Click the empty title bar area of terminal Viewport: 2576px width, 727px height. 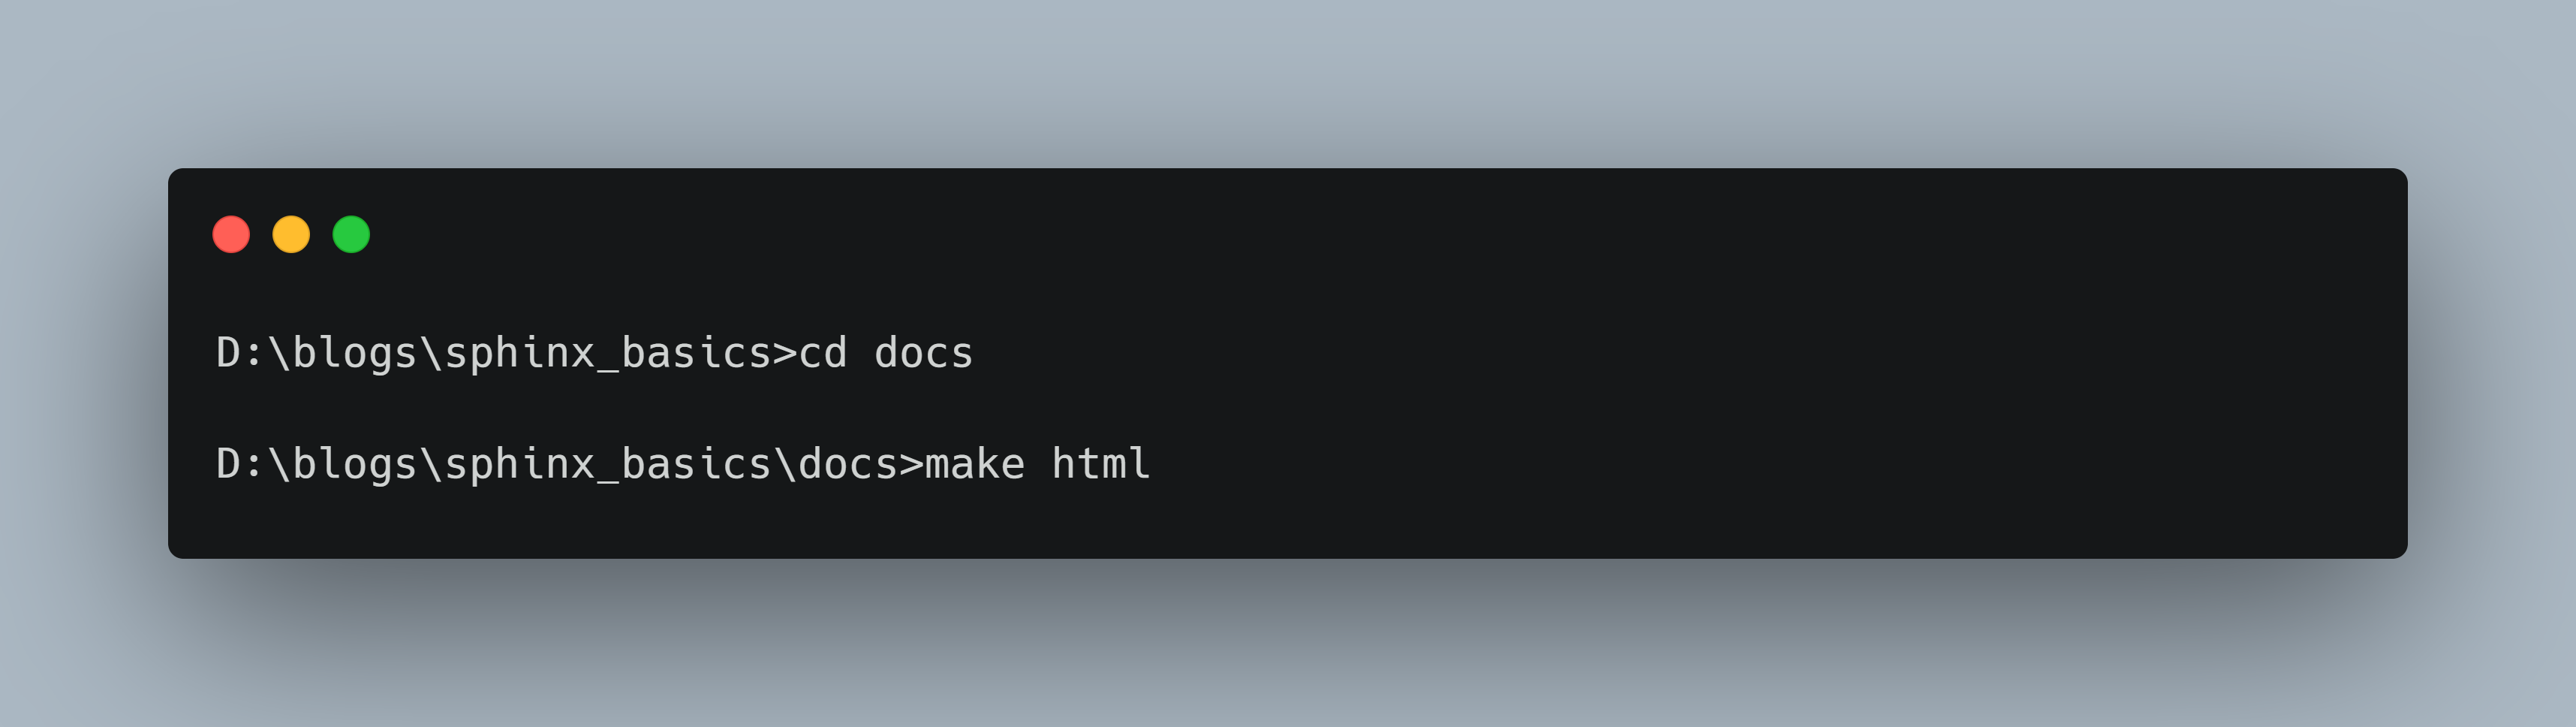(x=1300, y=235)
